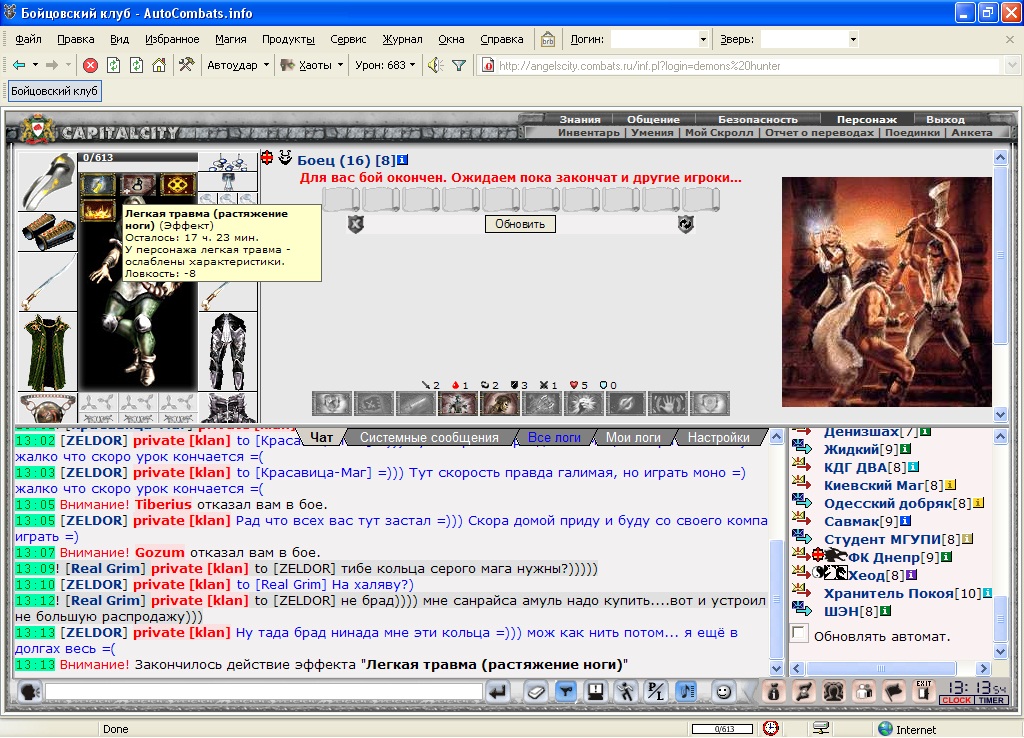Click the eraser clear chat icon

pyautogui.click(x=536, y=692)
